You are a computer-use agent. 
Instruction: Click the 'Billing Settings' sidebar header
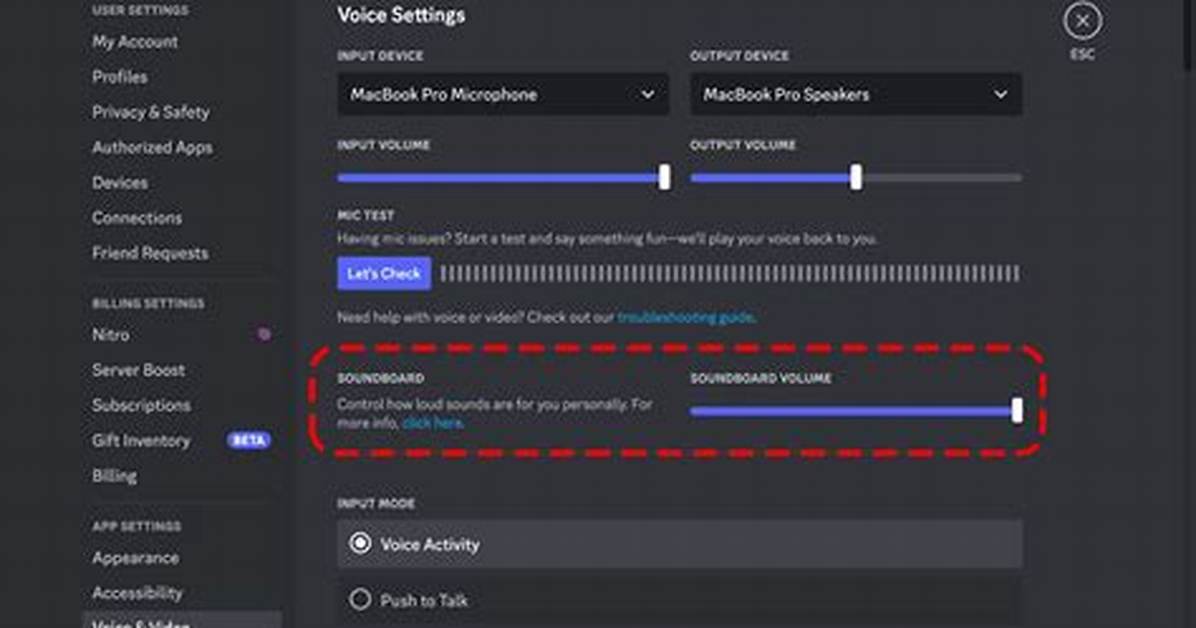pos(148,304)
